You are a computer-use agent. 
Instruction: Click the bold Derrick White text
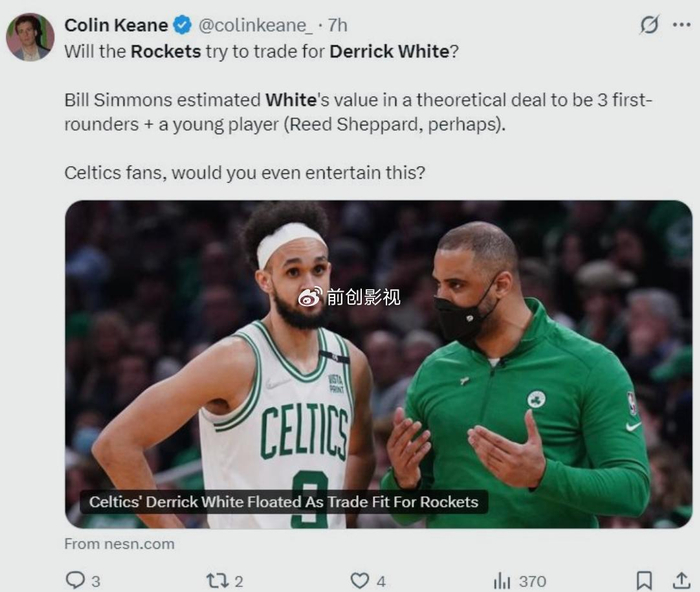point(389,51)
